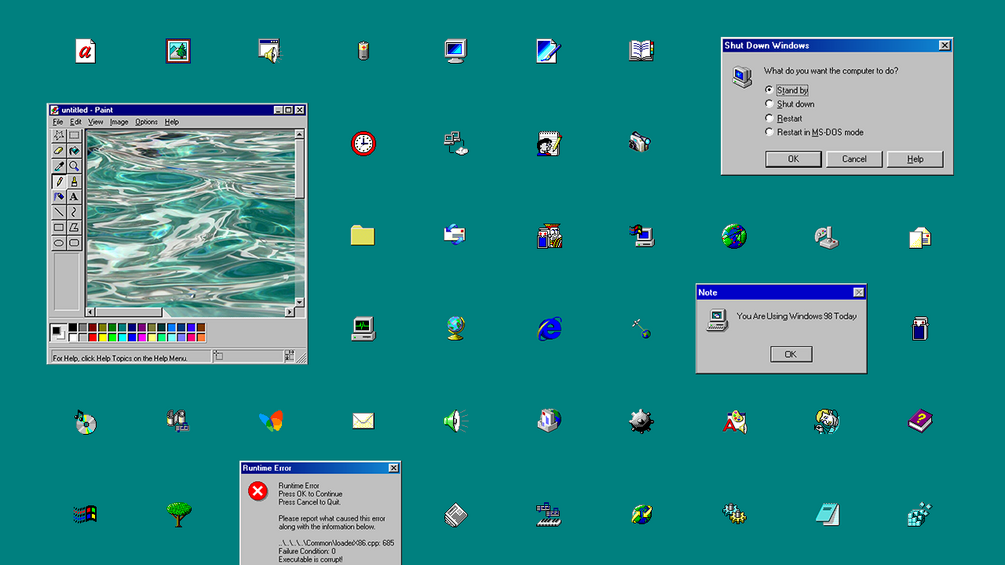Choose the Polygon shape tool

coord(74,227)
